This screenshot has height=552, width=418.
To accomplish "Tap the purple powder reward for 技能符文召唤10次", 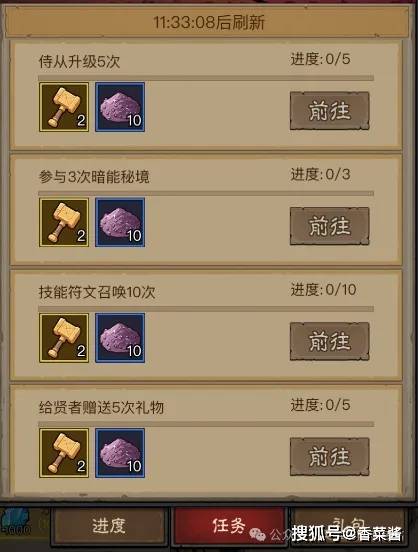I will coord(120,338).
